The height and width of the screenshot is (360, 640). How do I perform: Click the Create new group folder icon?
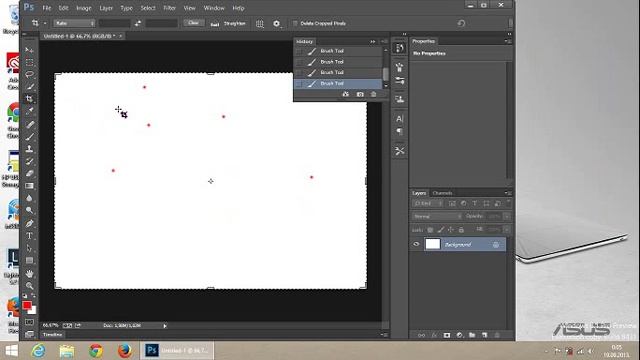click(x=472, y=335)
